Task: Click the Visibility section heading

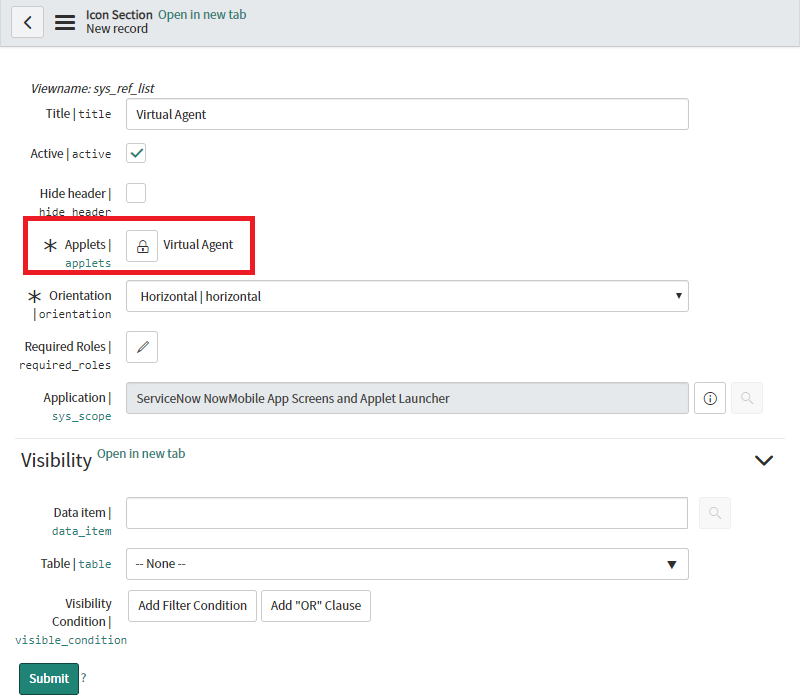Action: (57, 460)
